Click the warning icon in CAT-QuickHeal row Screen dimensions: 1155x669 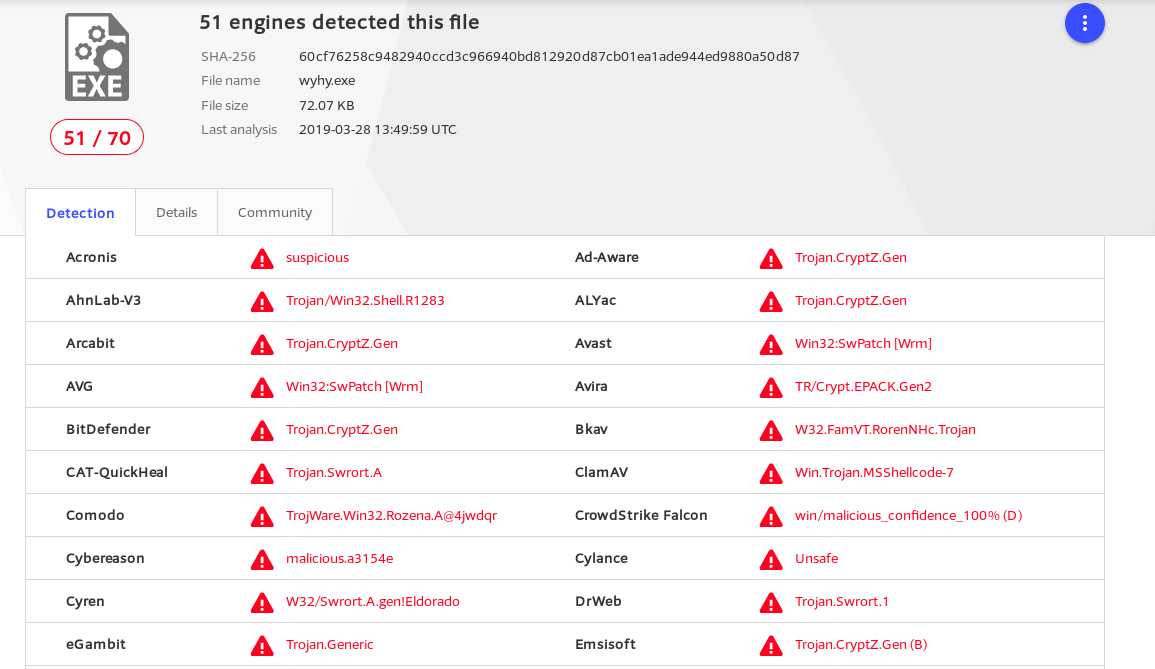tap(261, 473)
